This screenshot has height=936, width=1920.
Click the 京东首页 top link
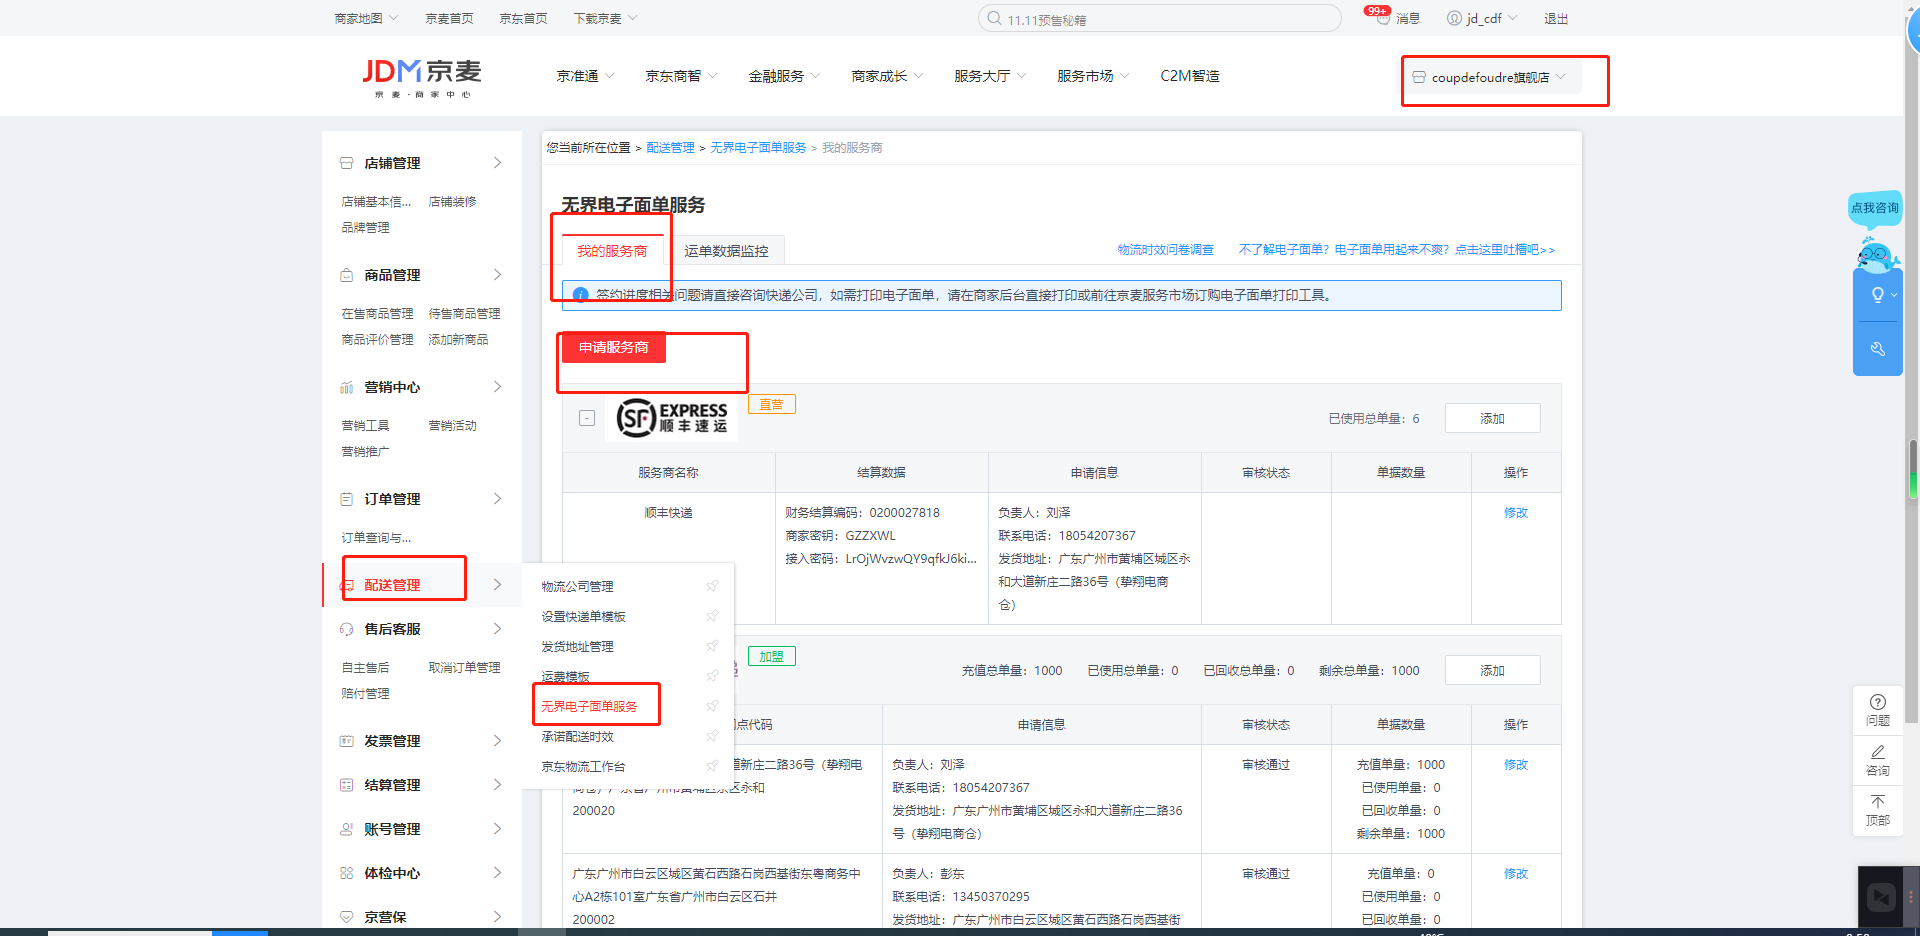pyautogui.click(x=523, y=18)
